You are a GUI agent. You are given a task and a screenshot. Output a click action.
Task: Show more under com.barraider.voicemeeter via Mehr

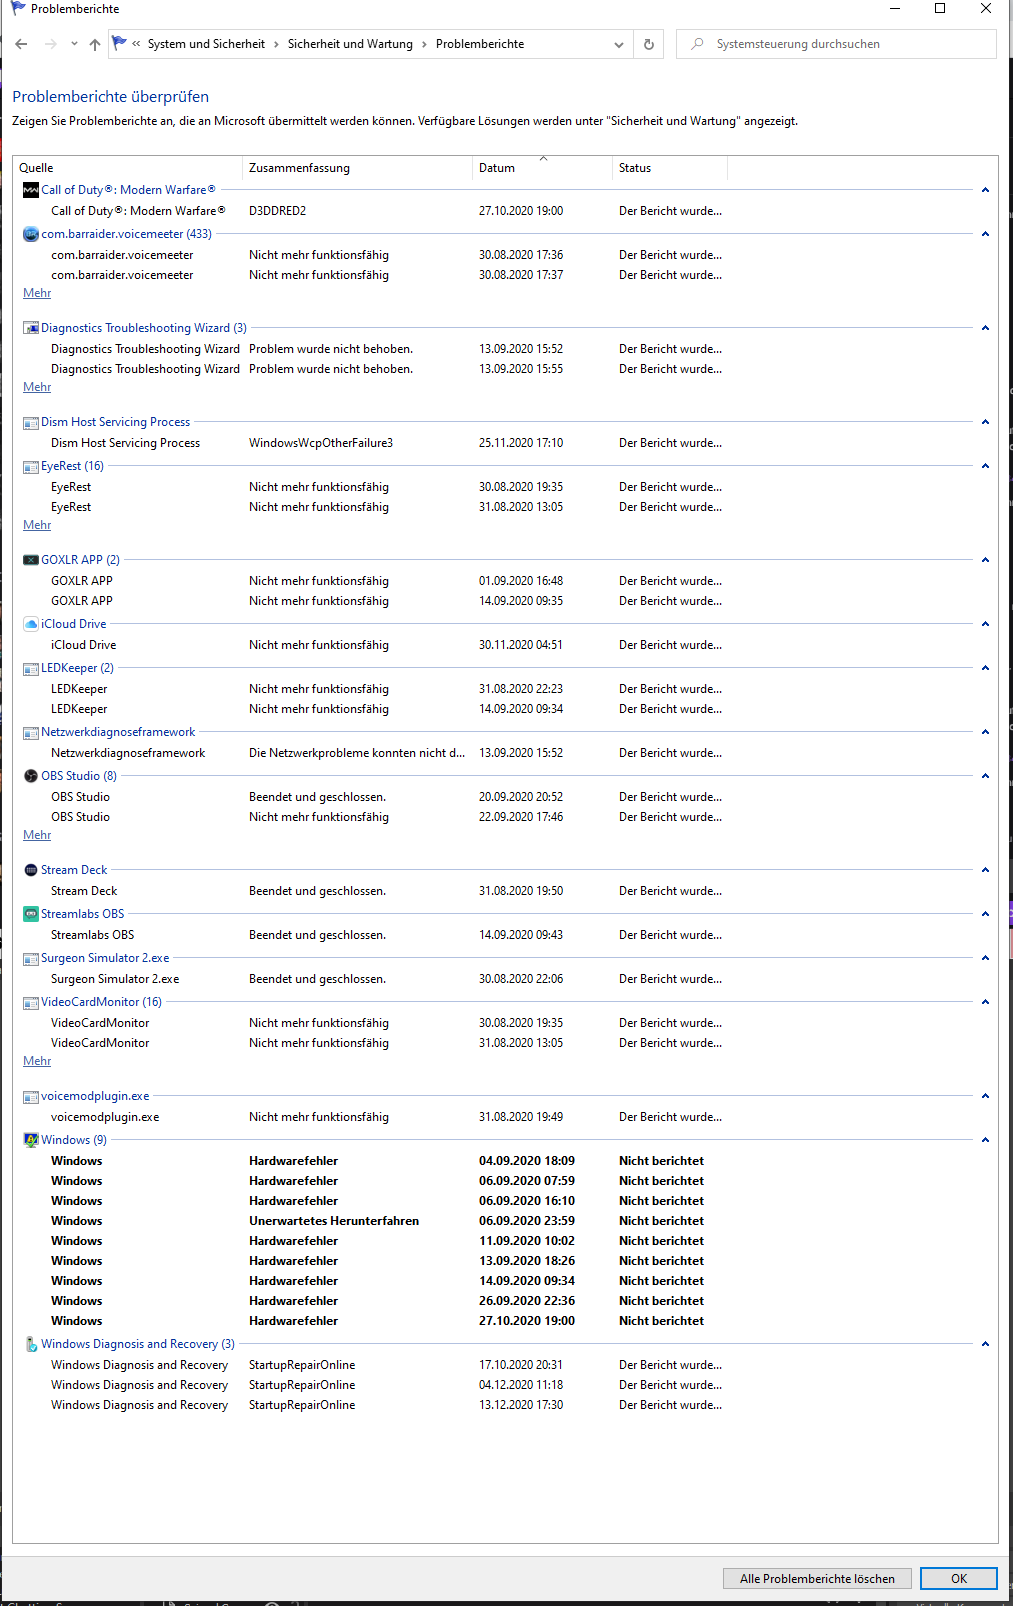pyautogui.click(x=37, y=293)
